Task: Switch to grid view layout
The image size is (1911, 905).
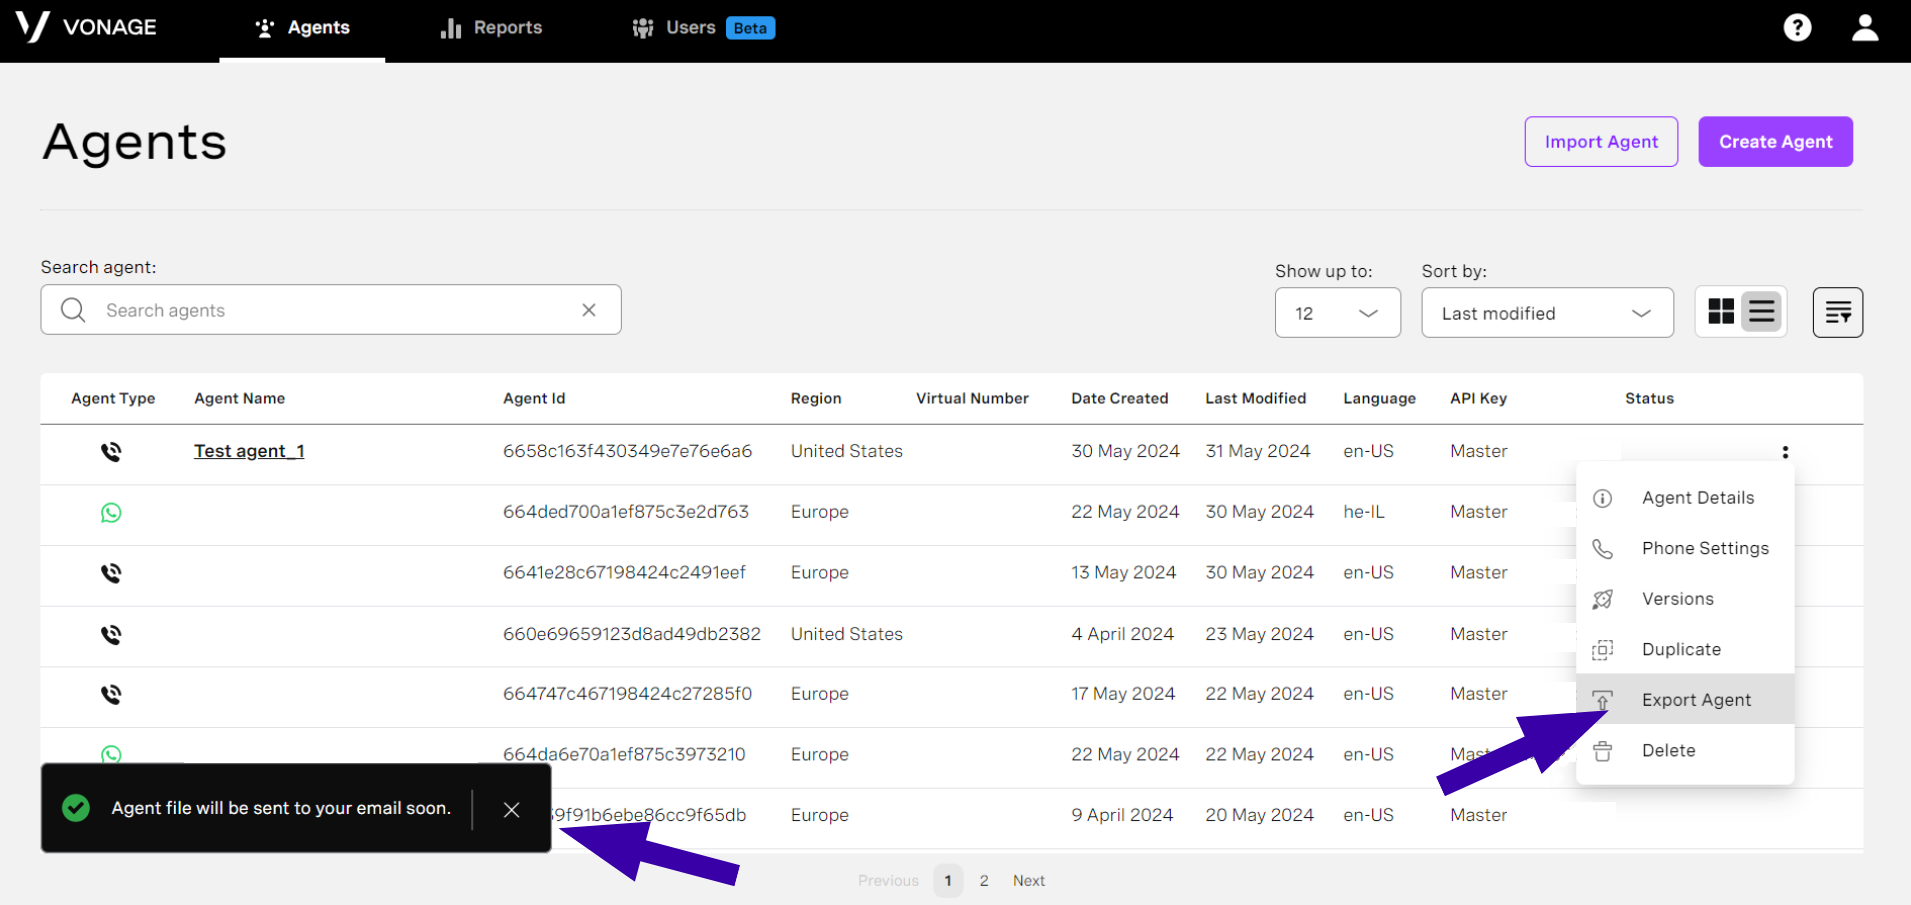Action: pos(1721,311)
